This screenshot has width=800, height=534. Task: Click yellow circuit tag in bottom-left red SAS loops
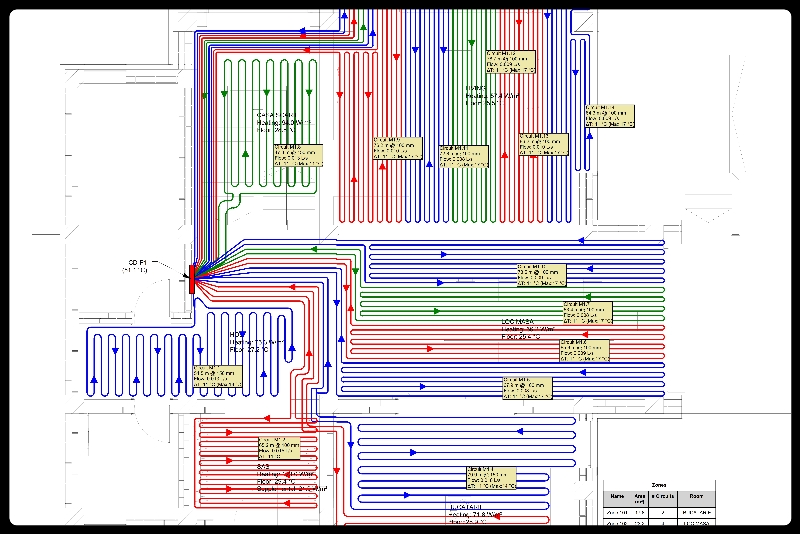point(279,448)
